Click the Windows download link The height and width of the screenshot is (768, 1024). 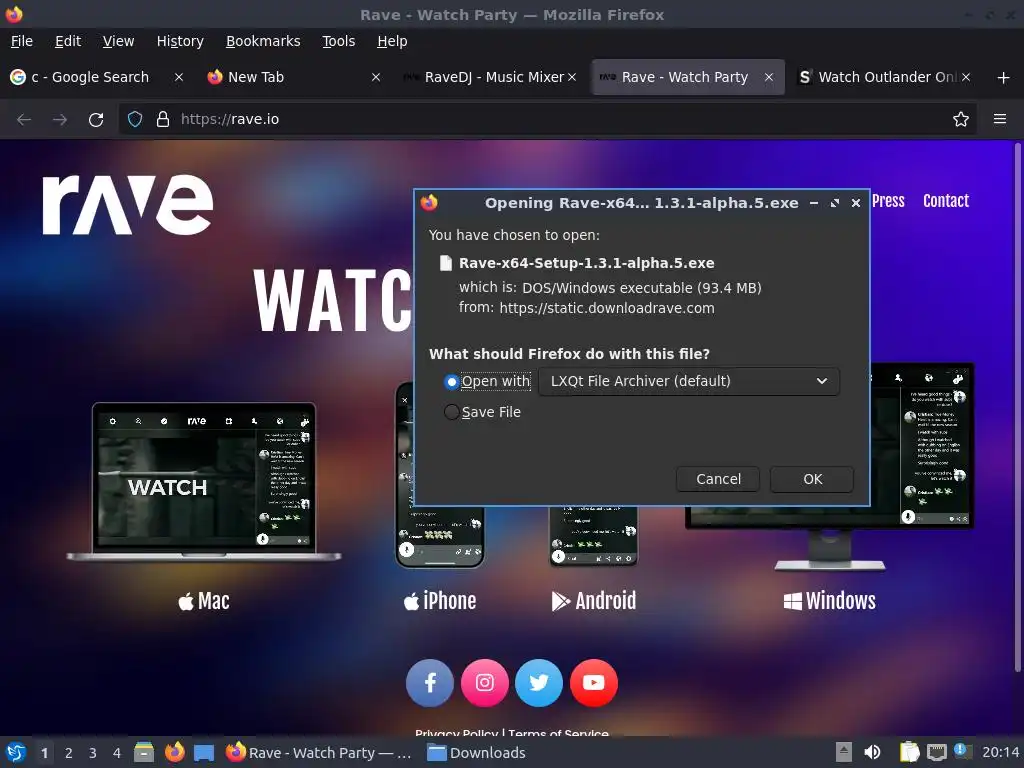point(829,601)
